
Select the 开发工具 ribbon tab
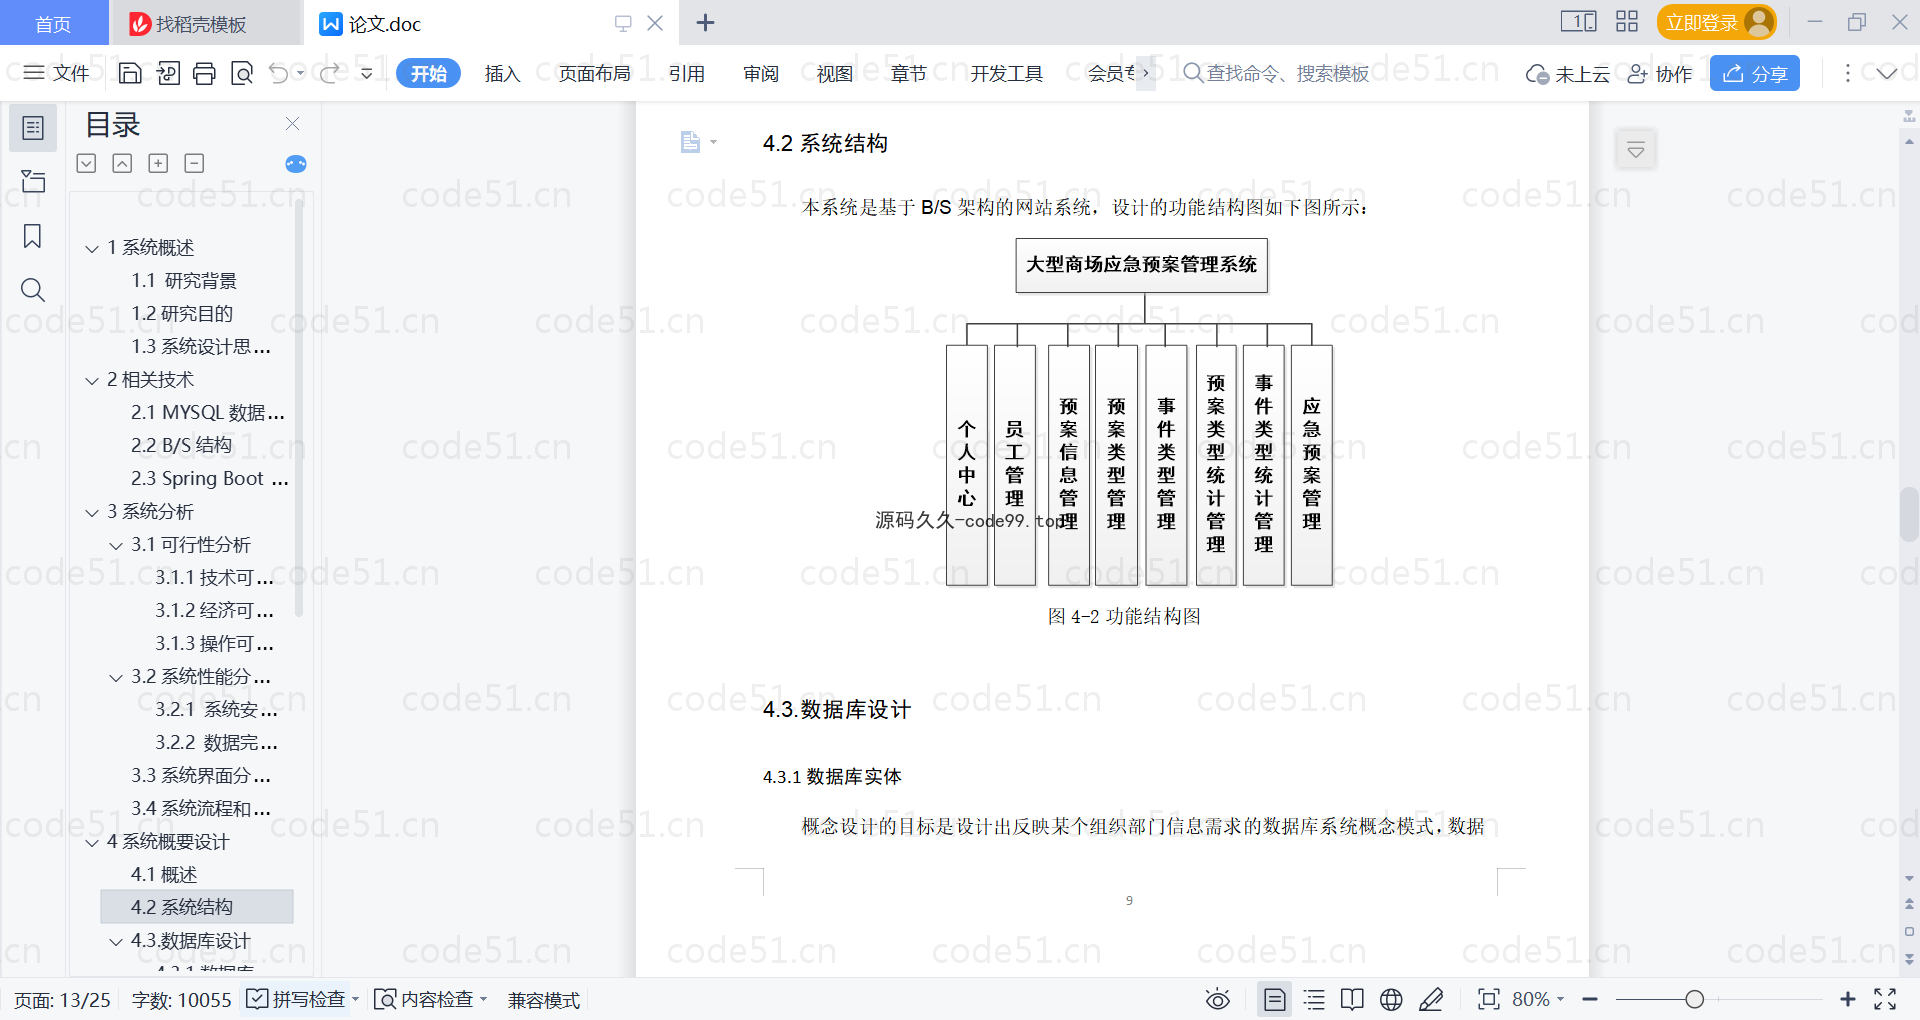(1006, 73)
